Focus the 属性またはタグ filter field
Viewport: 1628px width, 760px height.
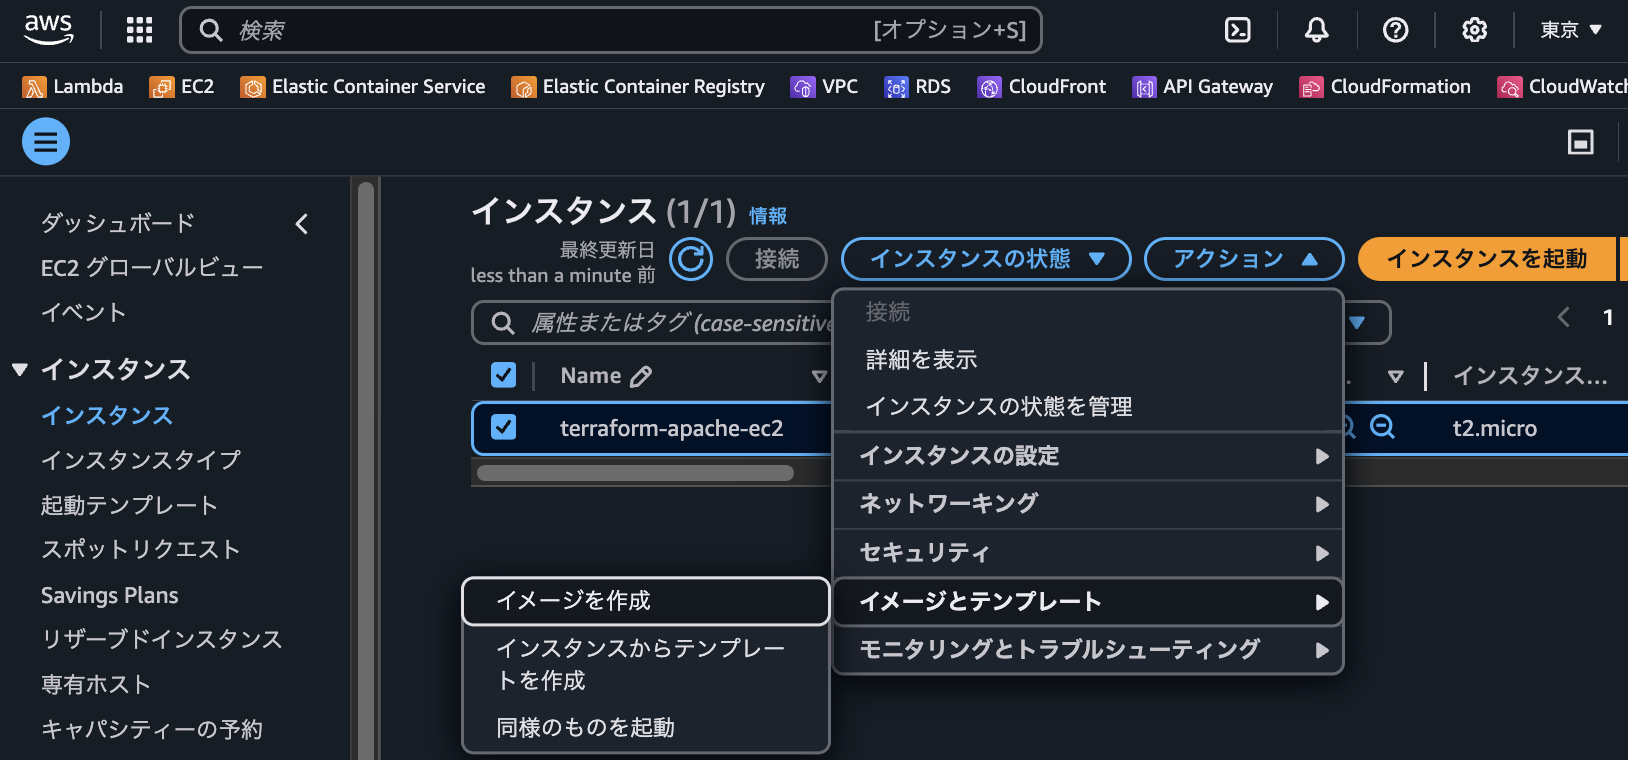tap(652, 323)
